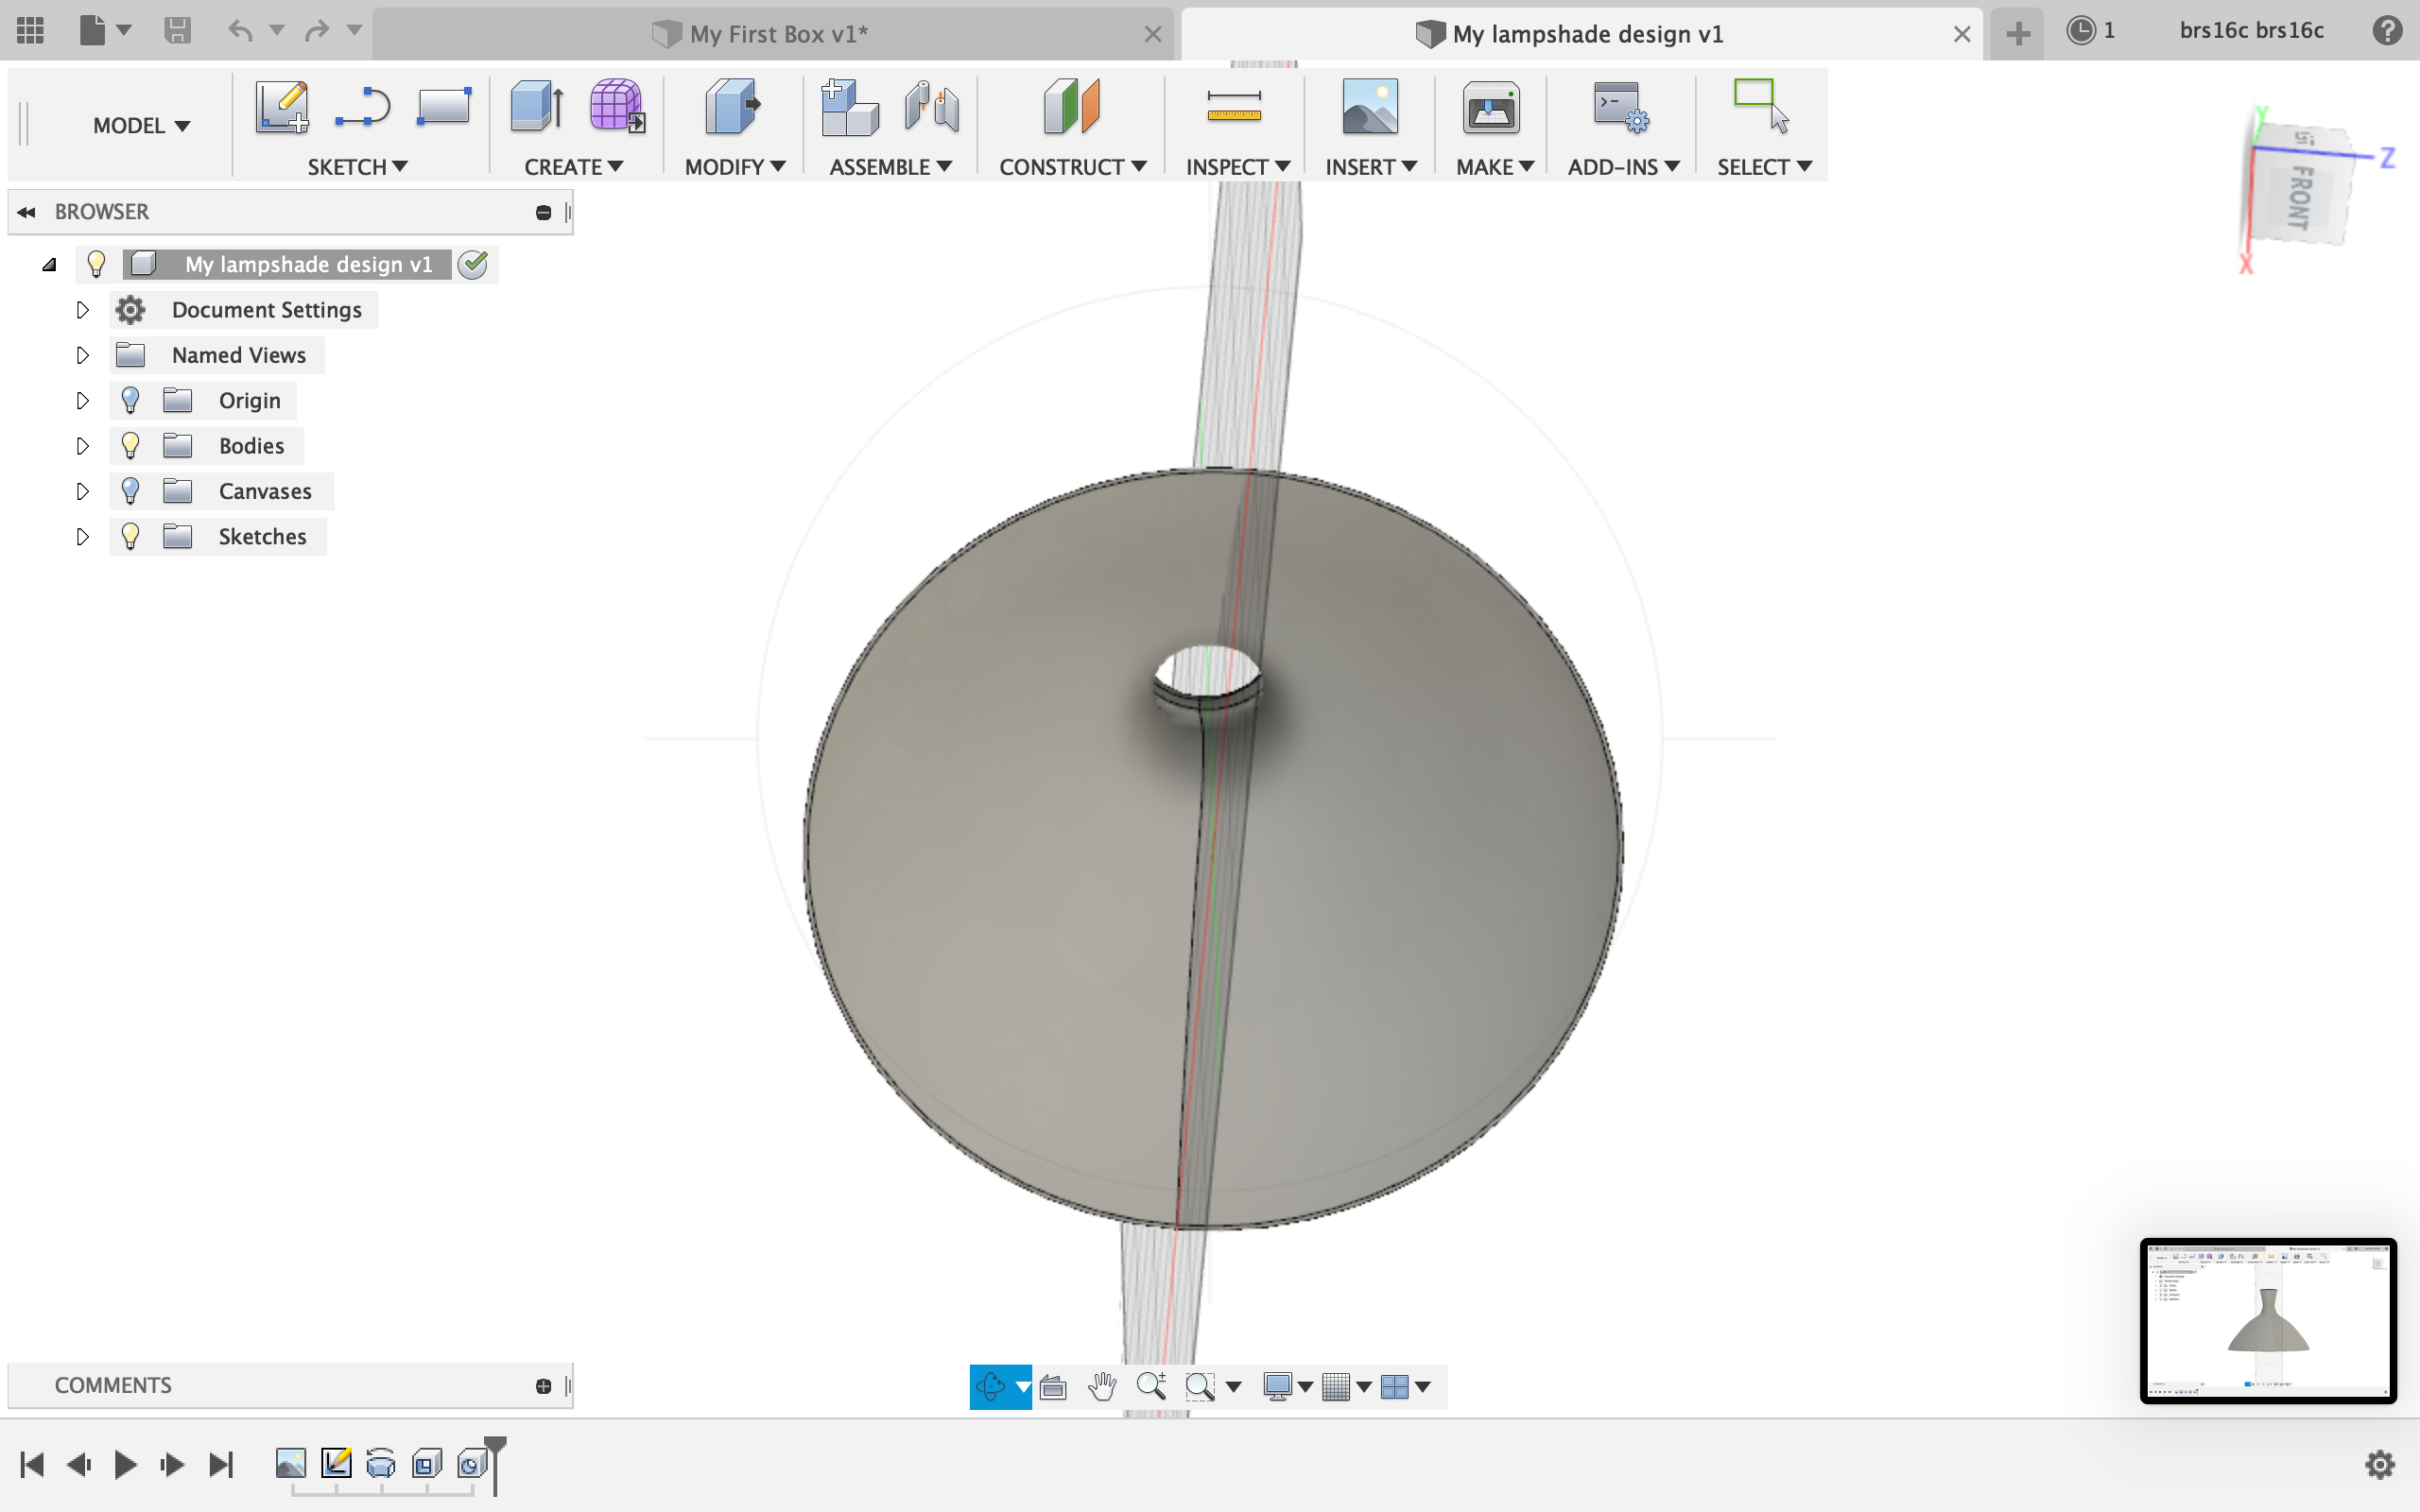Click the 3D Print make icon
Viewport: 2420px width, 1512px height.
coord(1490,108)
